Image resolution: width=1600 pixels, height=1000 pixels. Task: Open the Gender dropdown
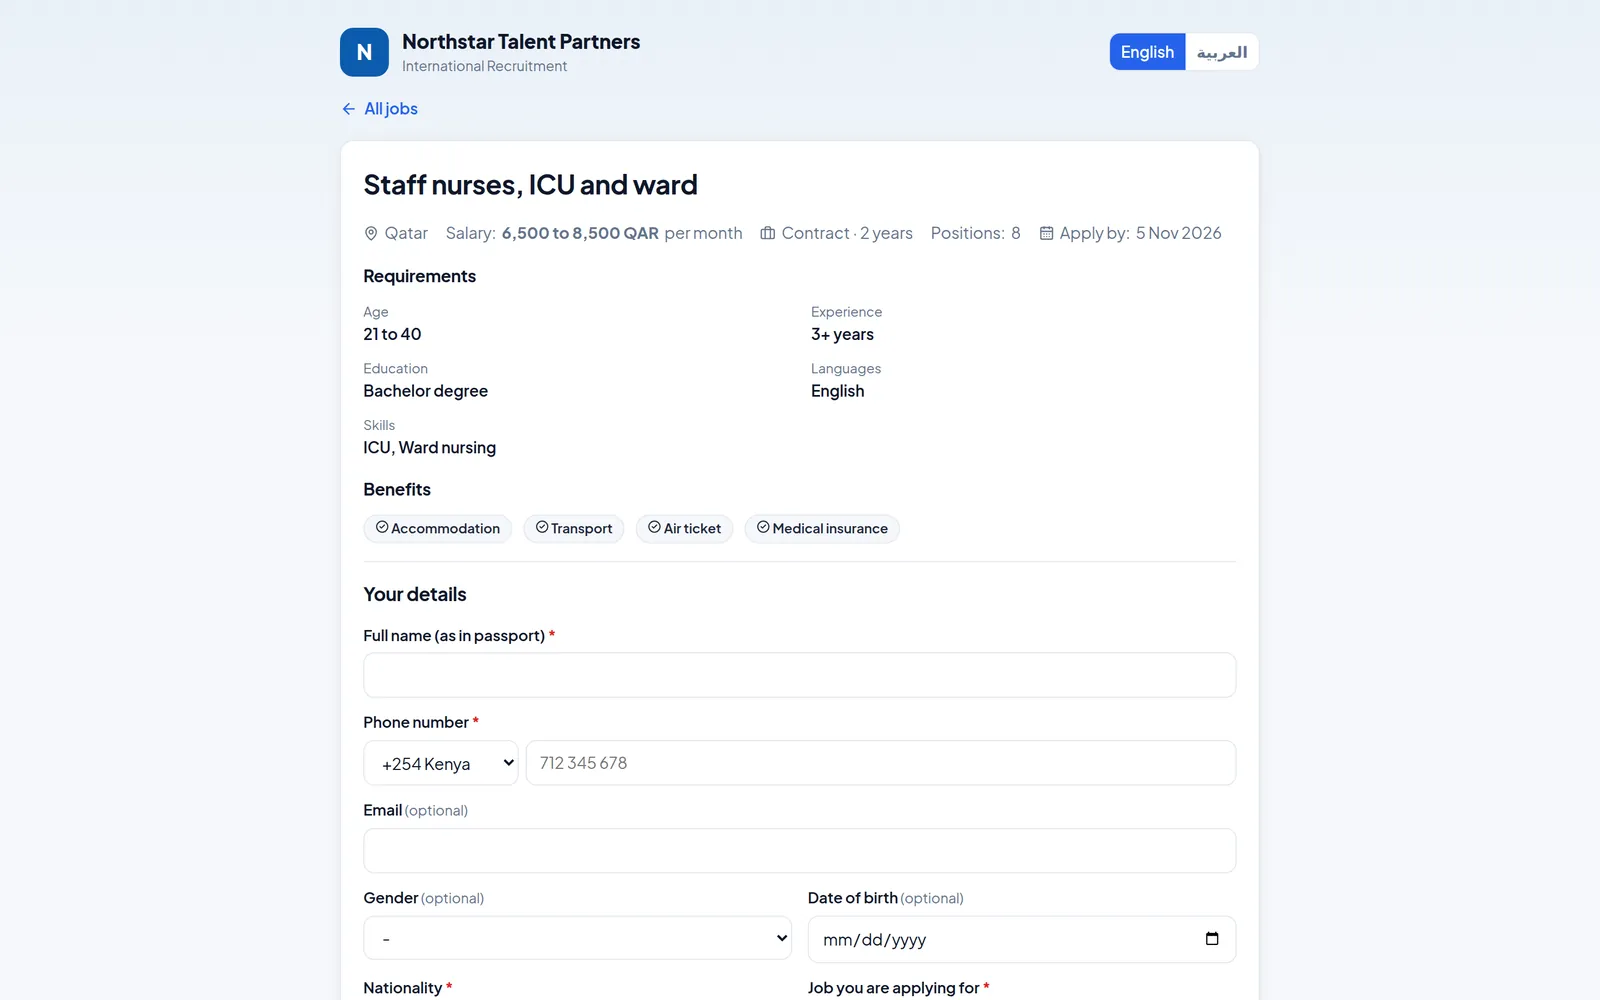click(x=578, y=938)
